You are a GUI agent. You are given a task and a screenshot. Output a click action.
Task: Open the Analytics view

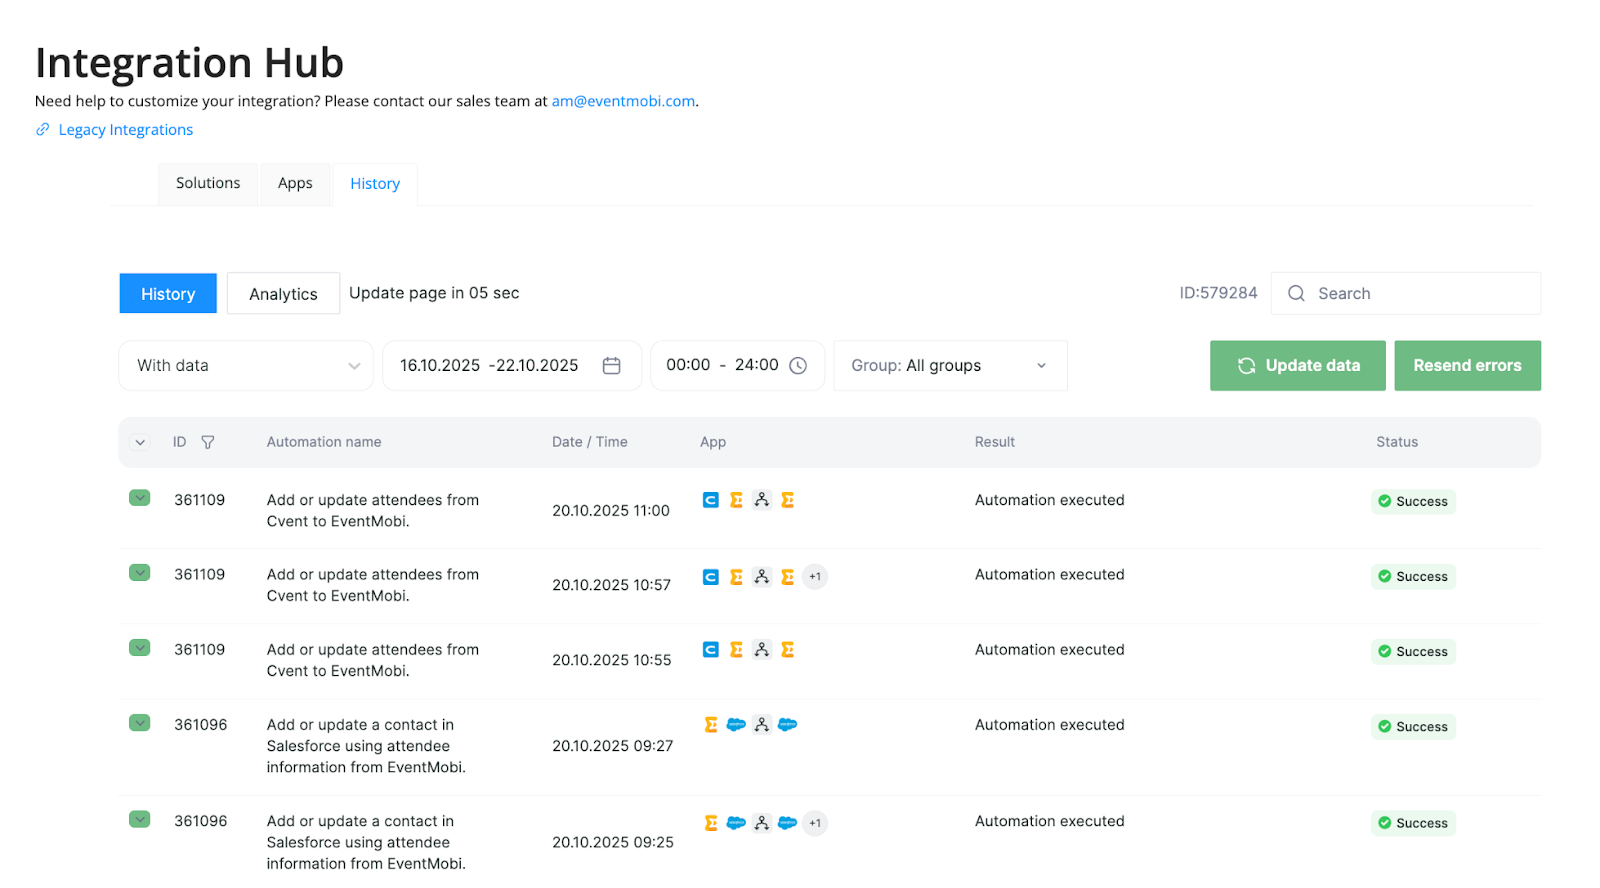pyautogui.click(x=283, y=294)
